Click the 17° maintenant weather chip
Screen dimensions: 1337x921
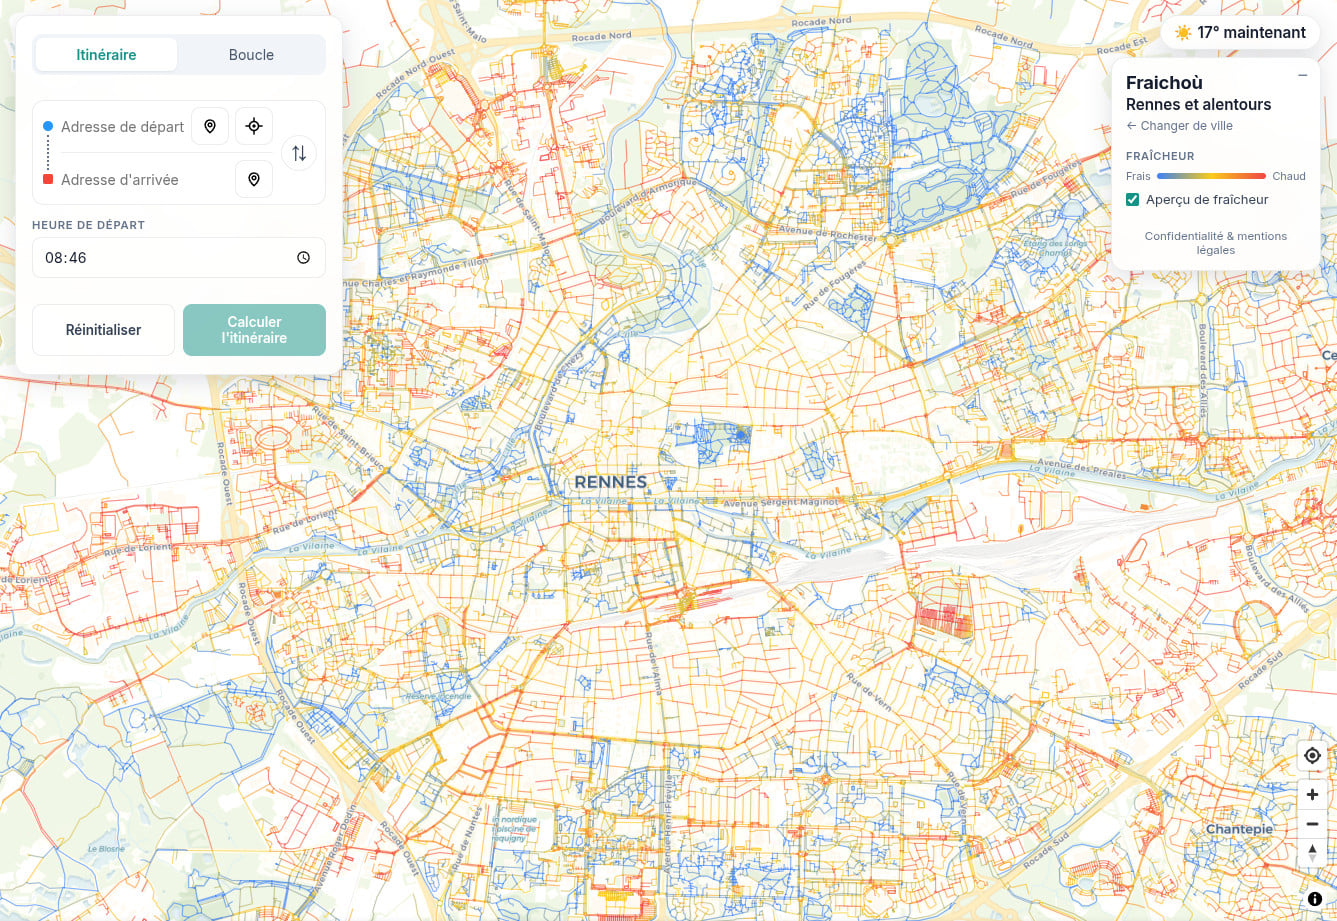(1240, 33)
